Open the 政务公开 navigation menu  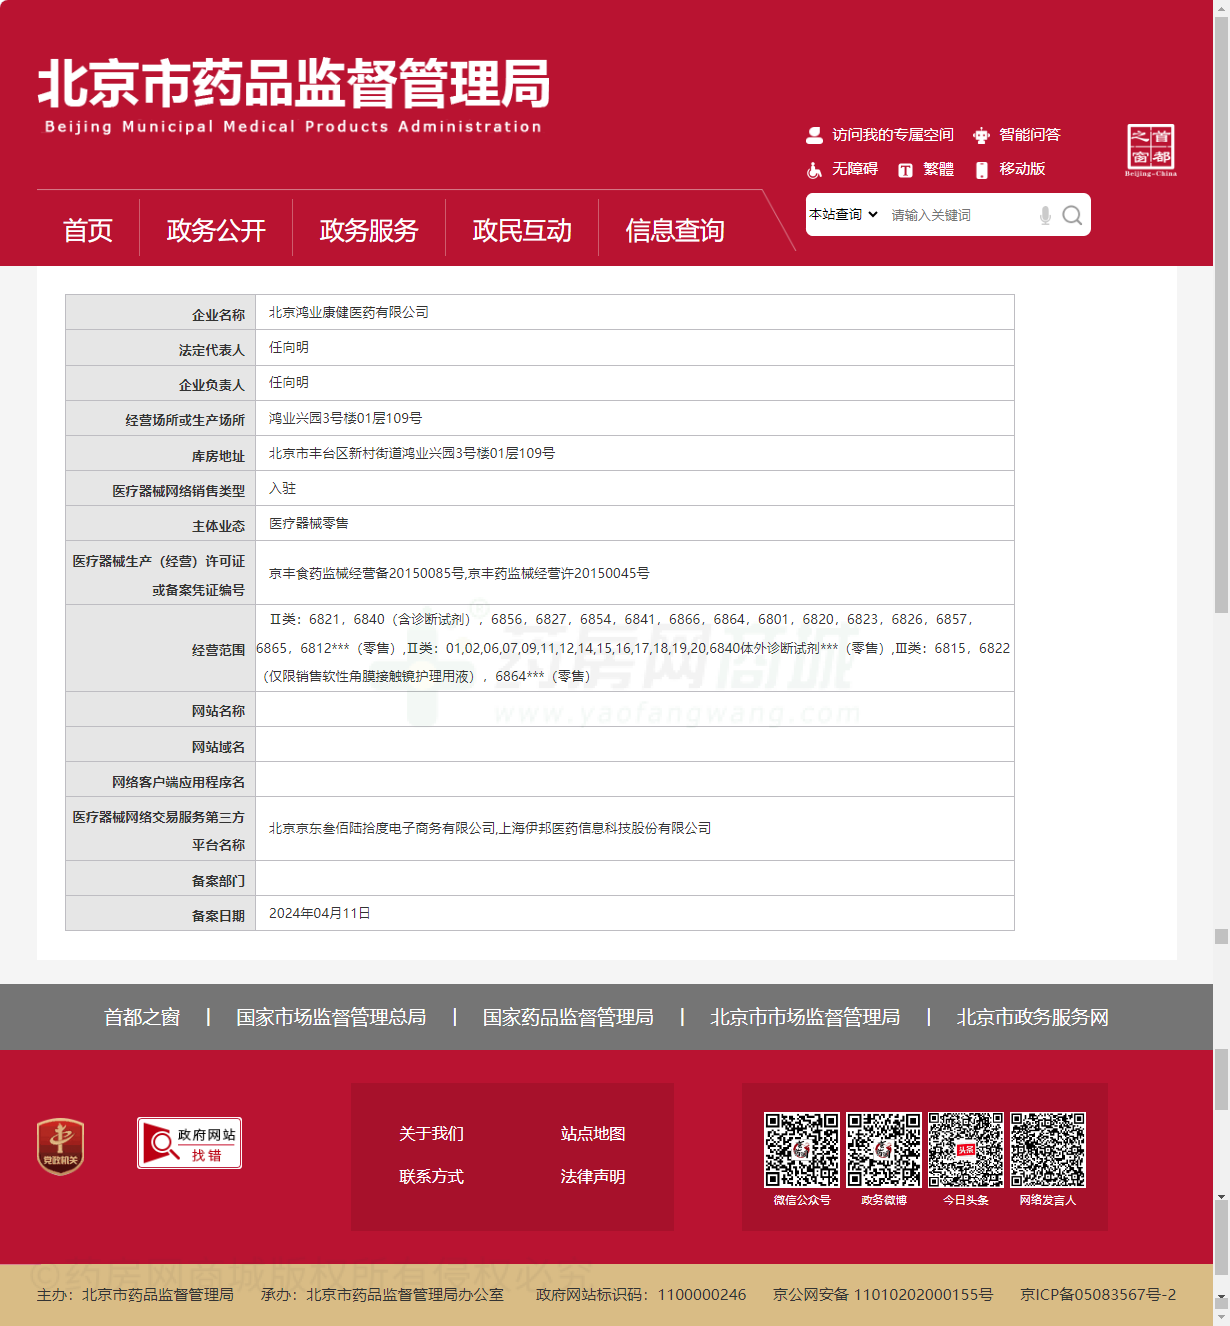(216, 231)
